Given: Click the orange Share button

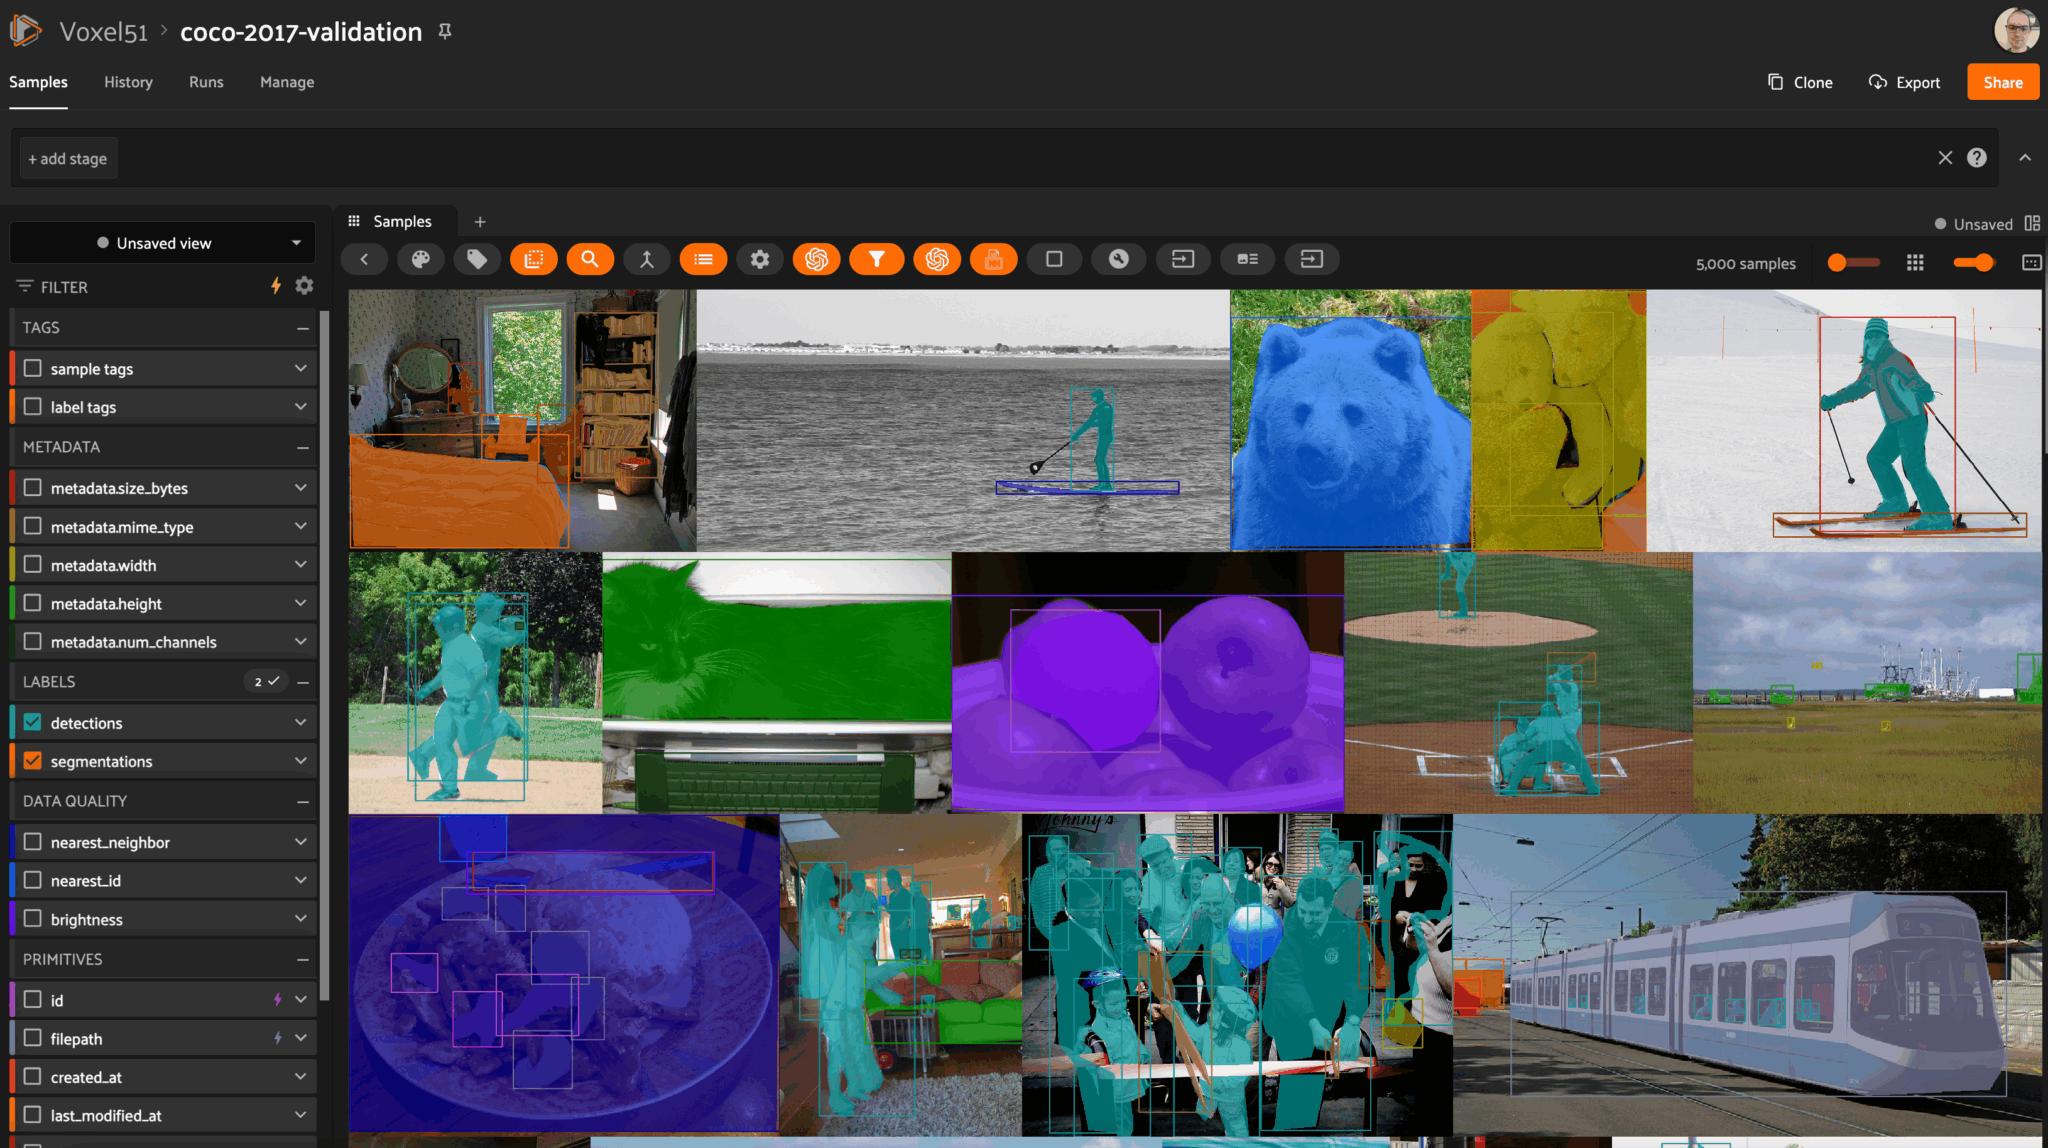Looking at the screenshot, I should tap(2002, 82).
